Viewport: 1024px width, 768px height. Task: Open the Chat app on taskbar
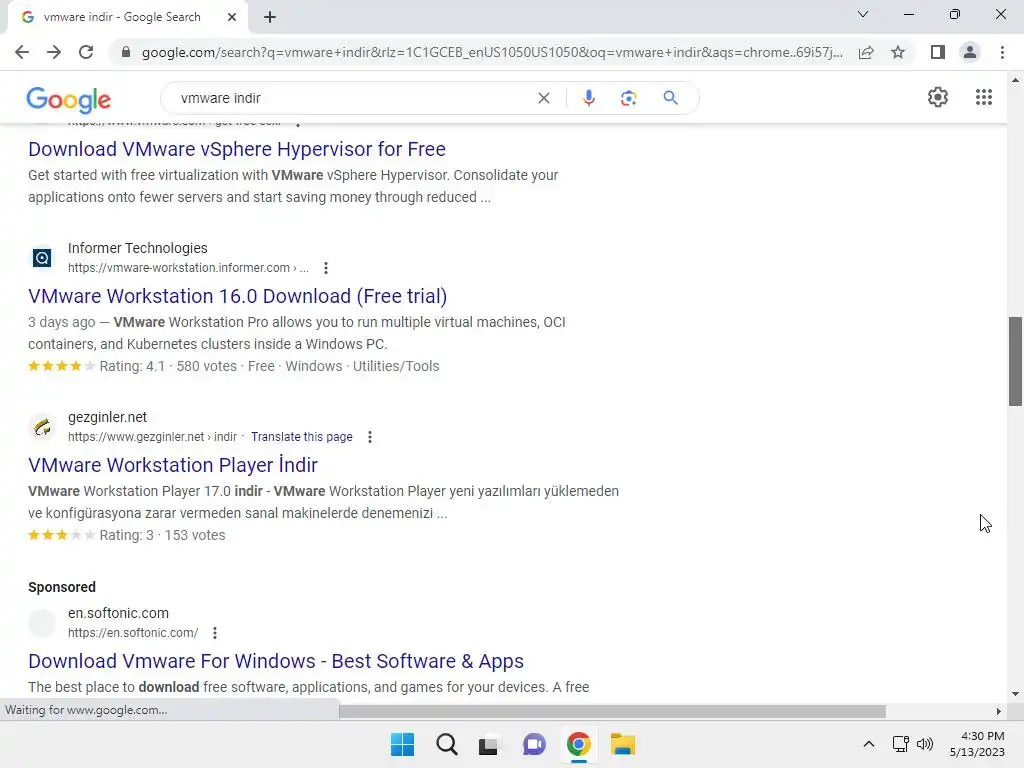[x=534, y=744]
